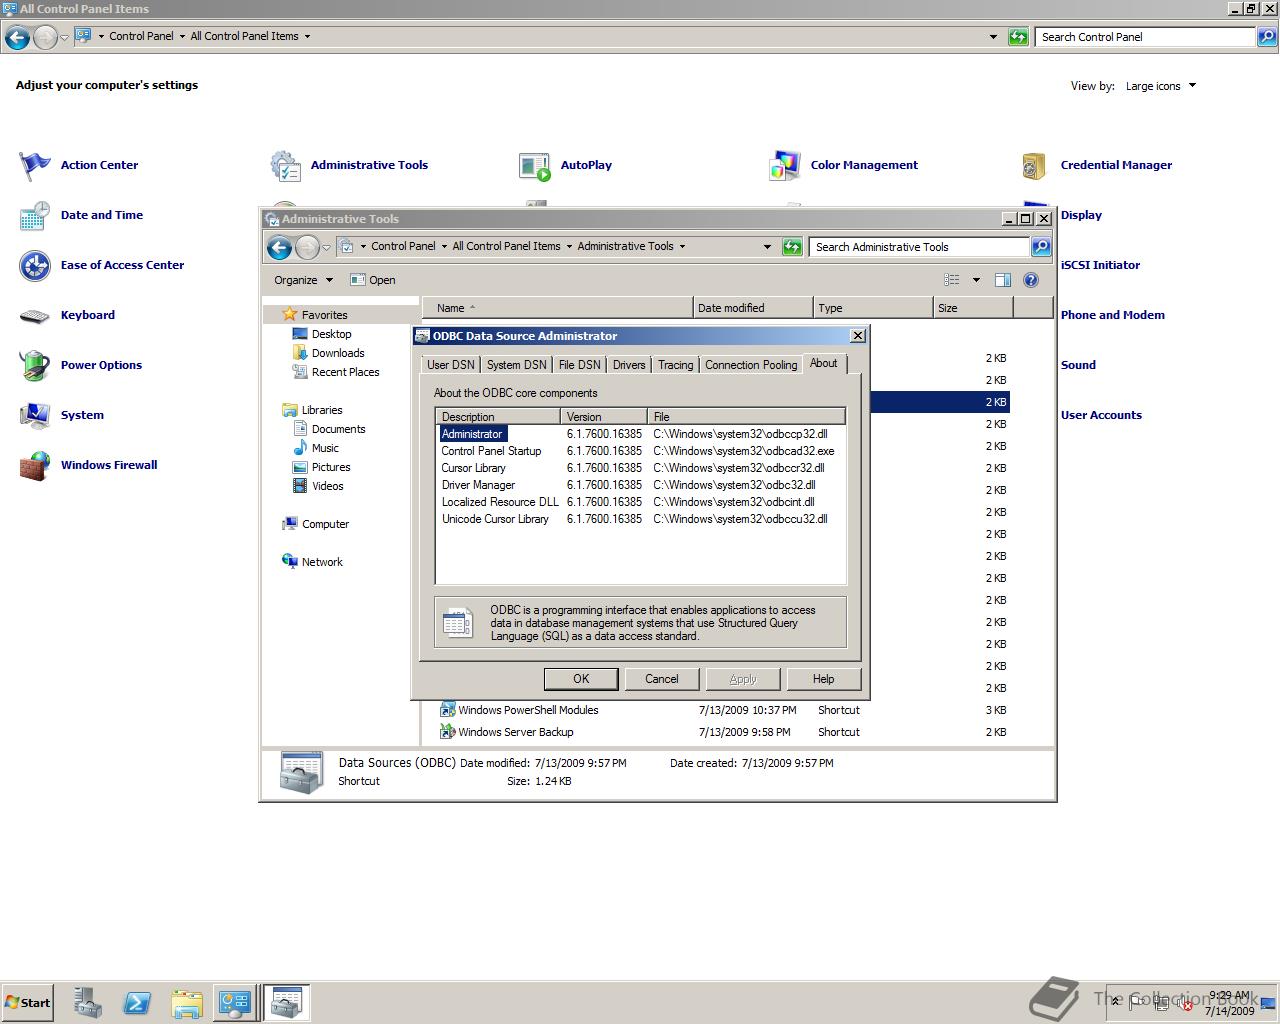Click Cancel in ODBC dialog
Screen dimensions: 1280x1024
coord(661,679)
